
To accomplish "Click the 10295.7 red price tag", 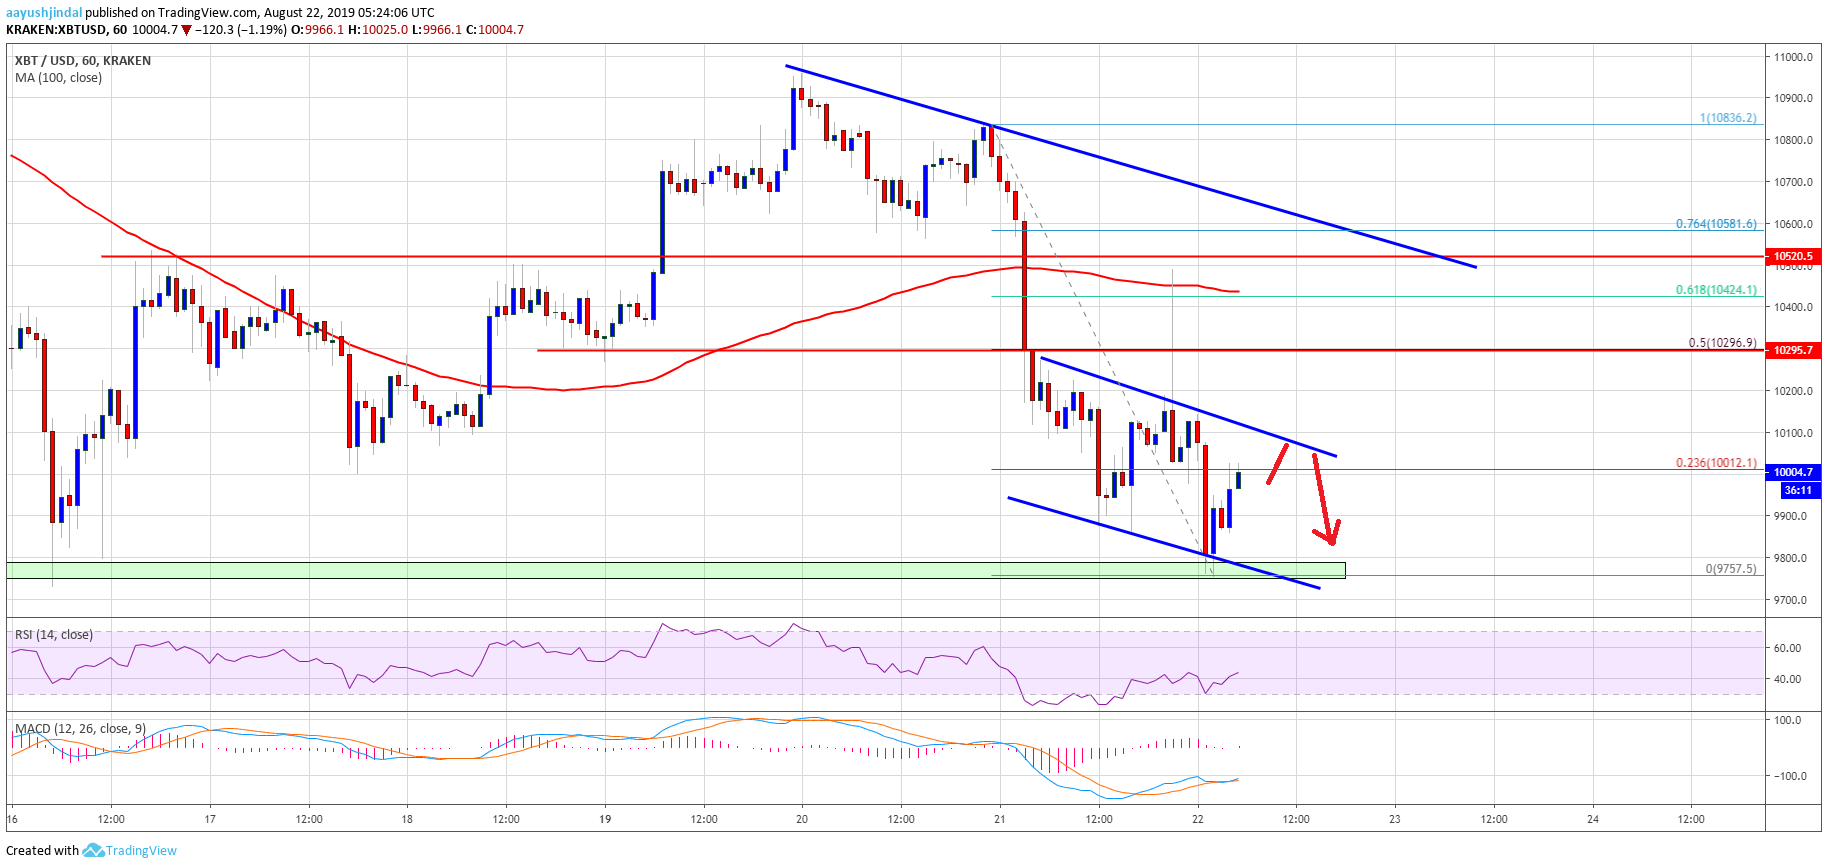I will (1794, 350).
